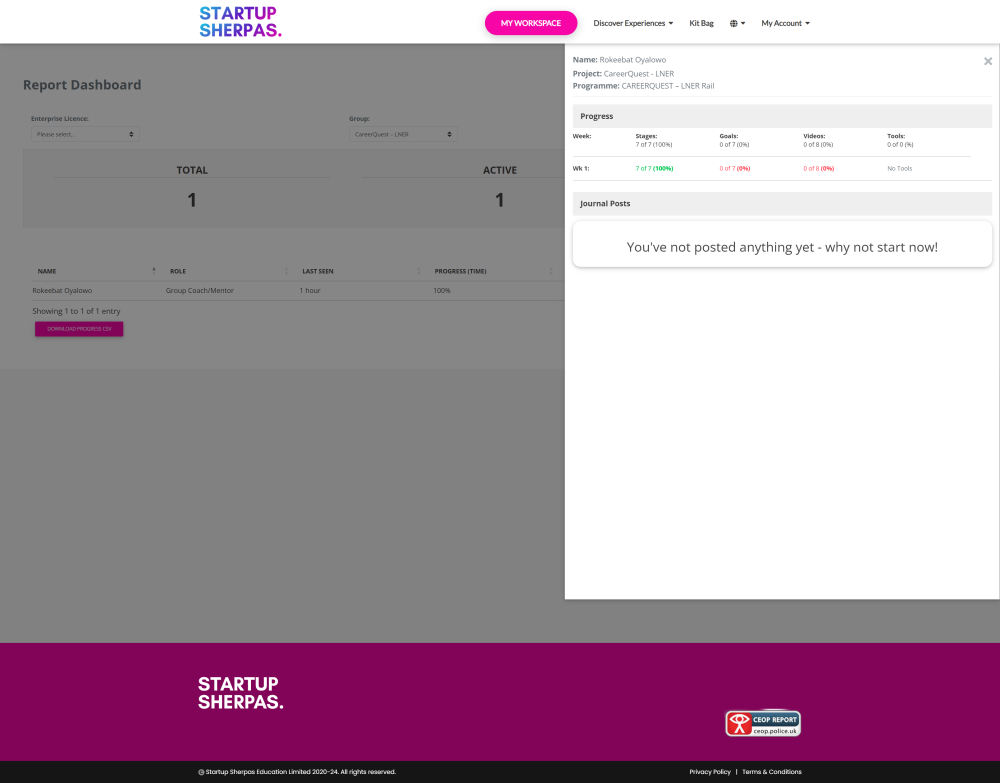
Task: Click 'Showing 1 to 1 of 1 entry' text
Action: [76, 311]
